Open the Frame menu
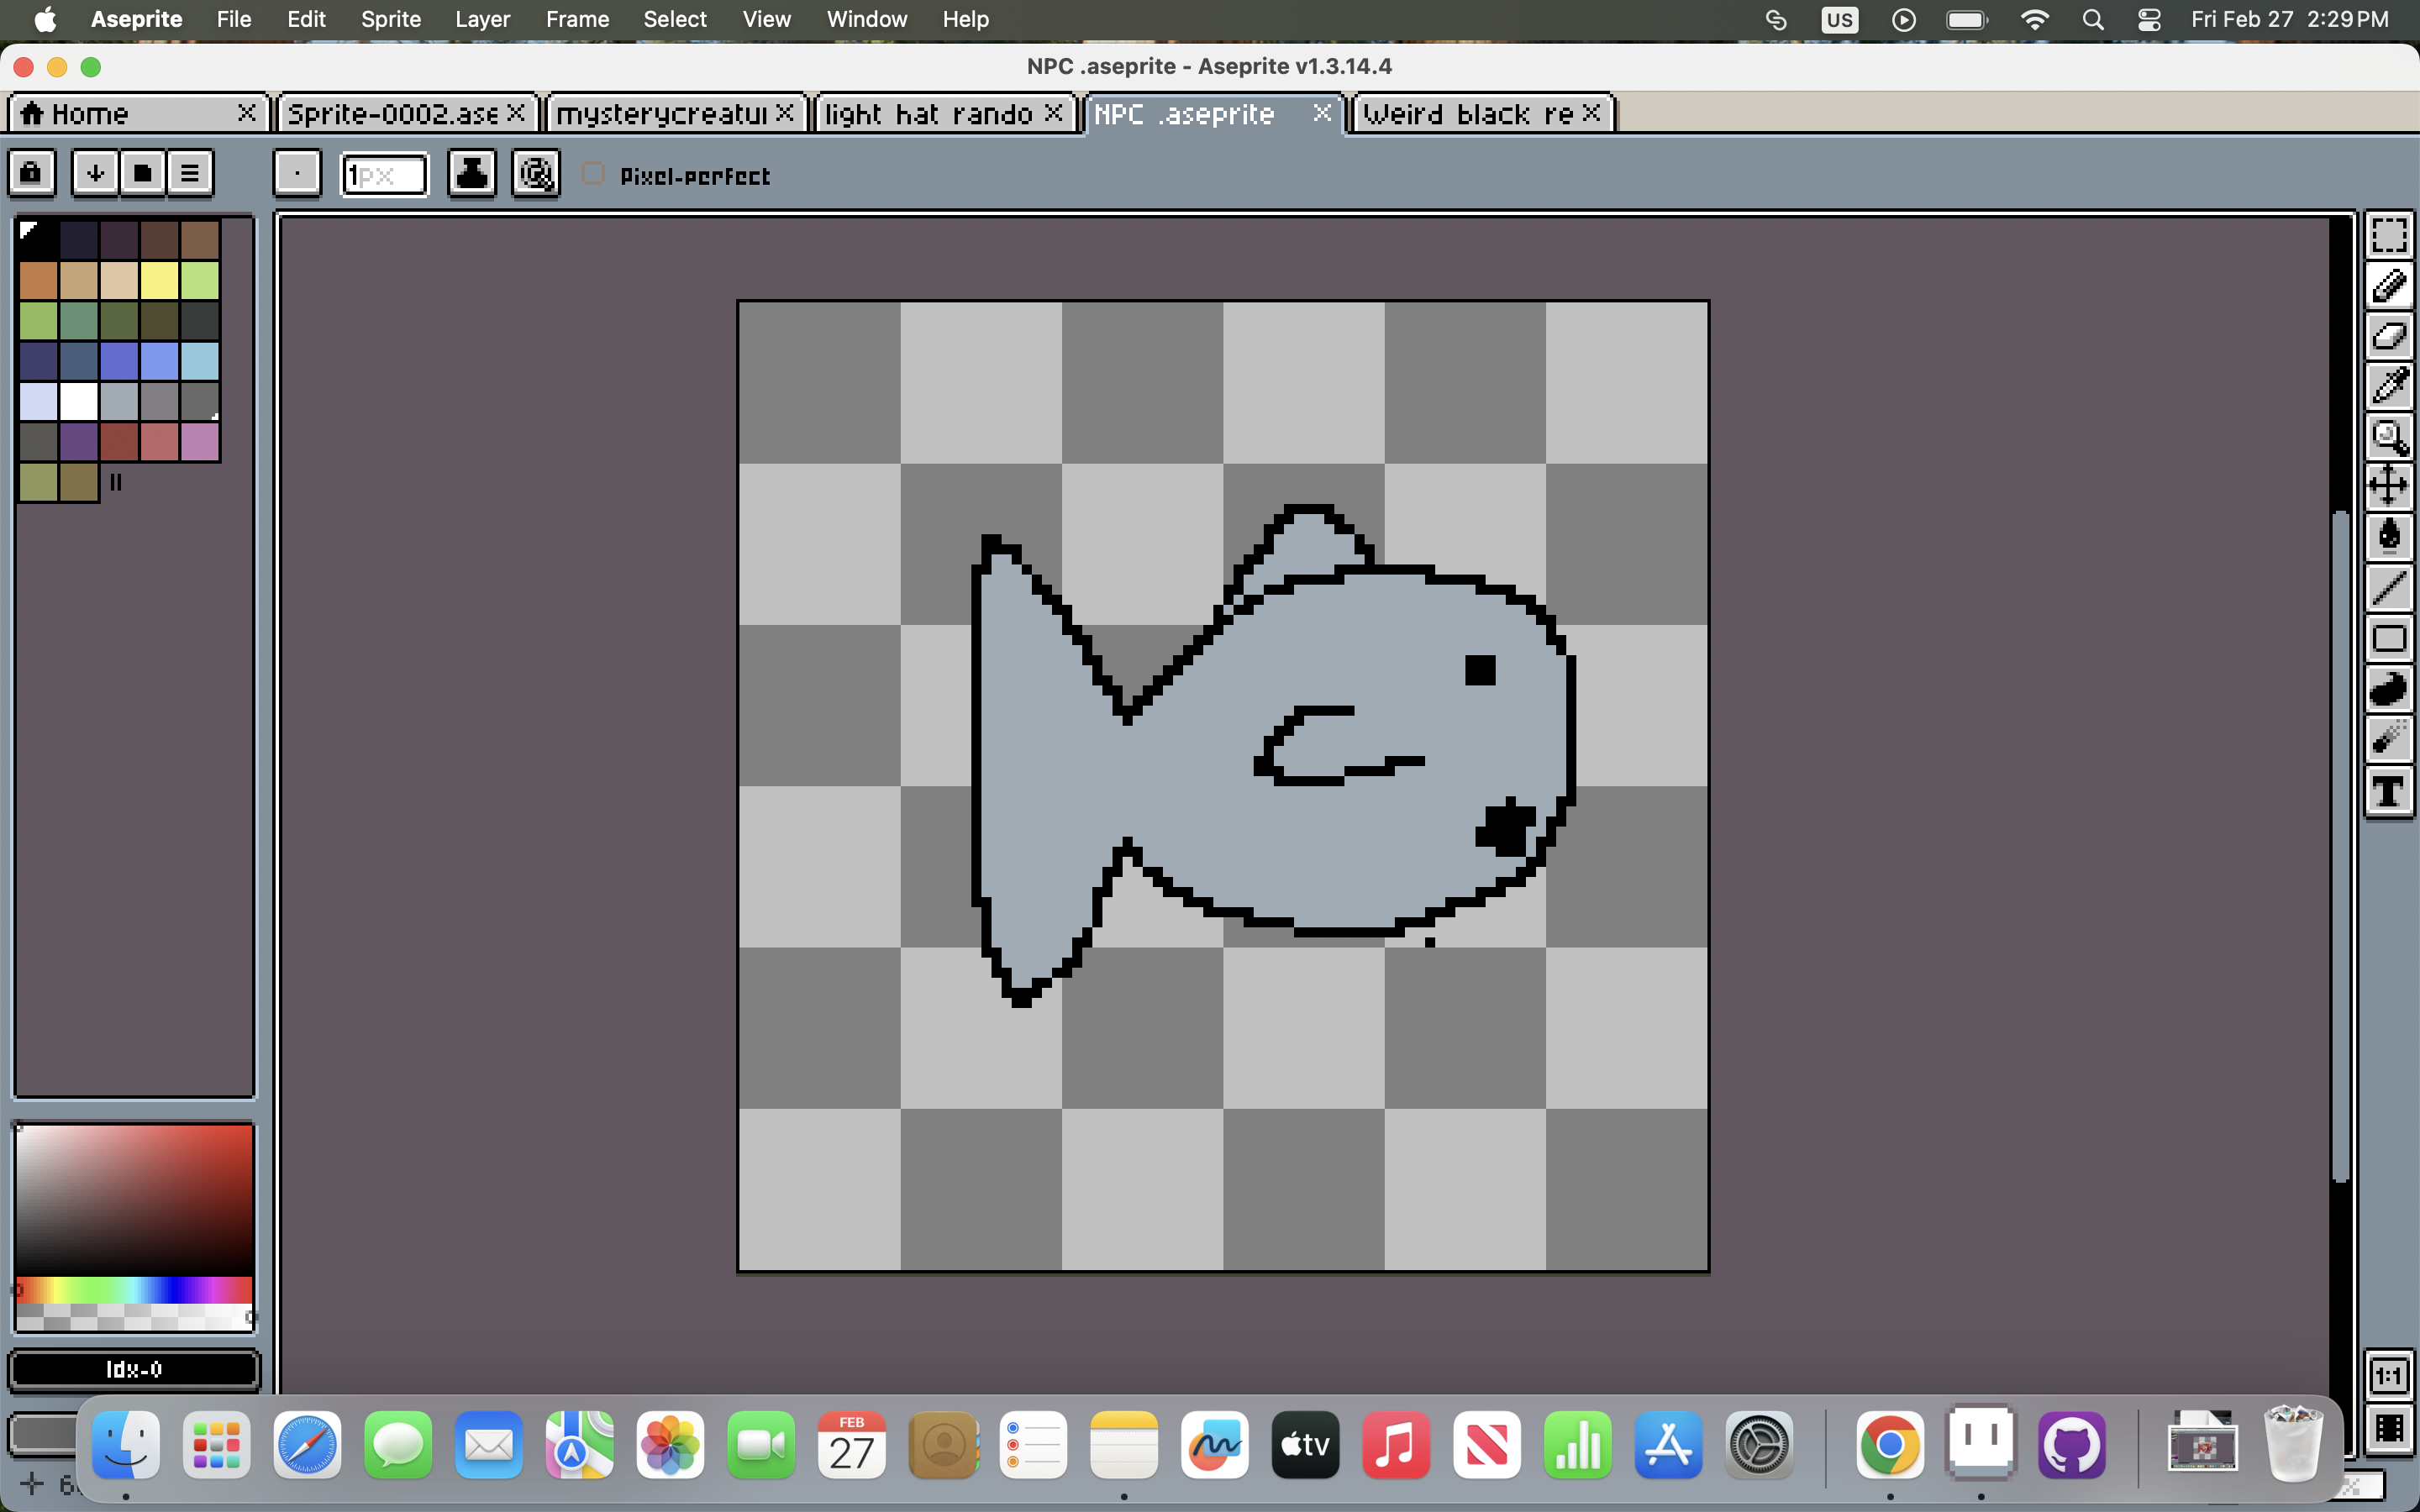Viewport: 2420px width, 1512px height. coord(577,19)
